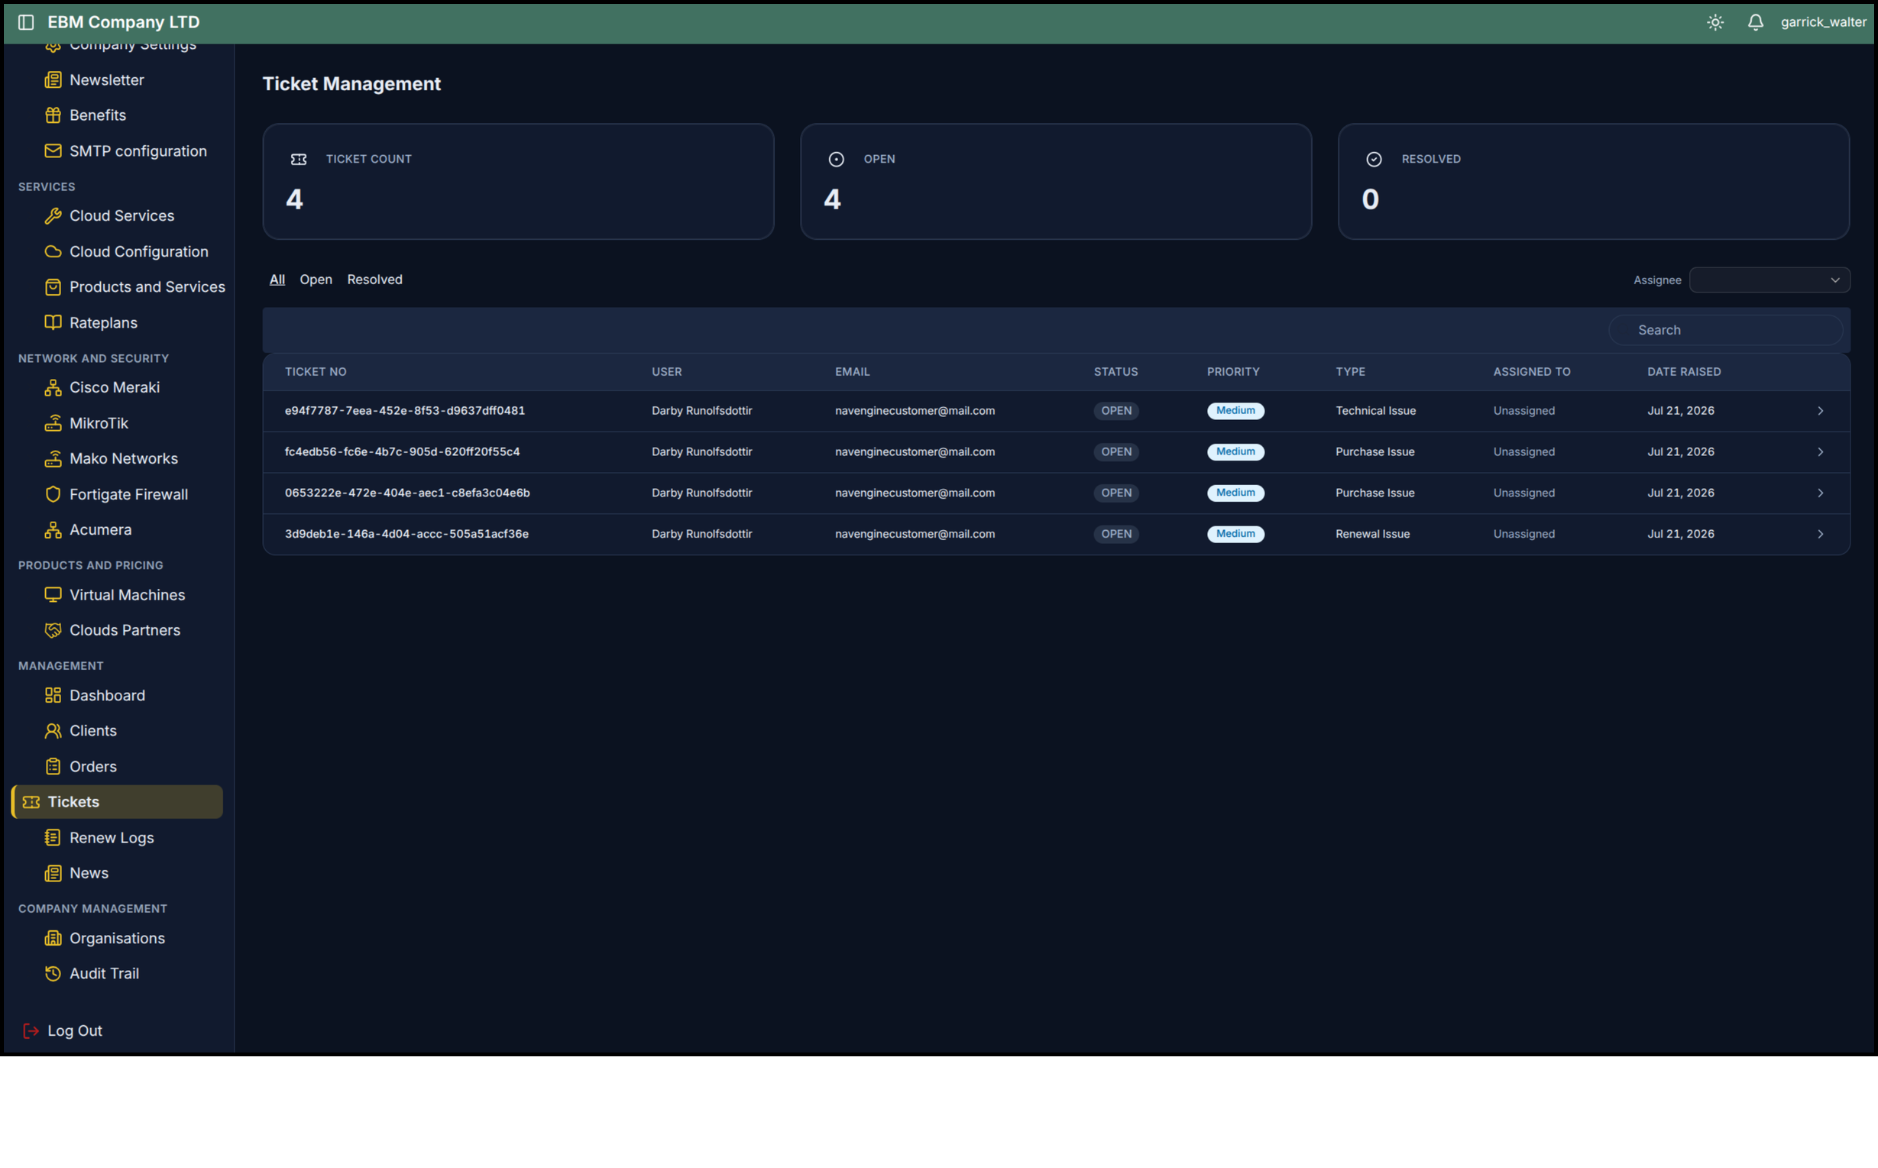
Task: Open Newsletter from sidebar
Action: 107,80
